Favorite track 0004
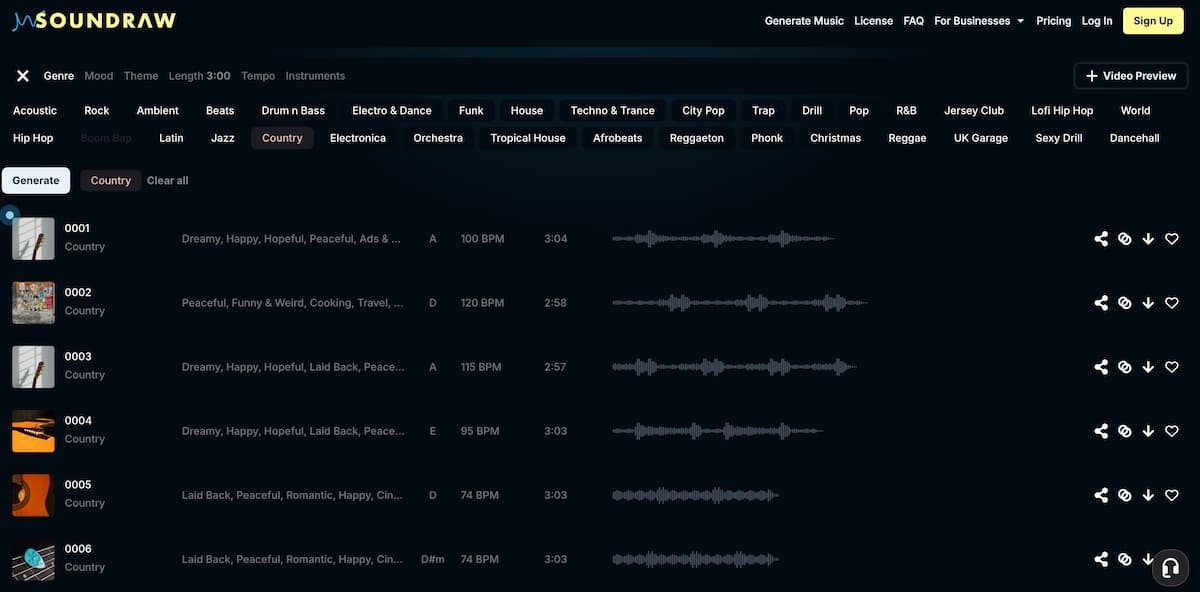This screenshot has height=592, width=1200. [1172, 431]
